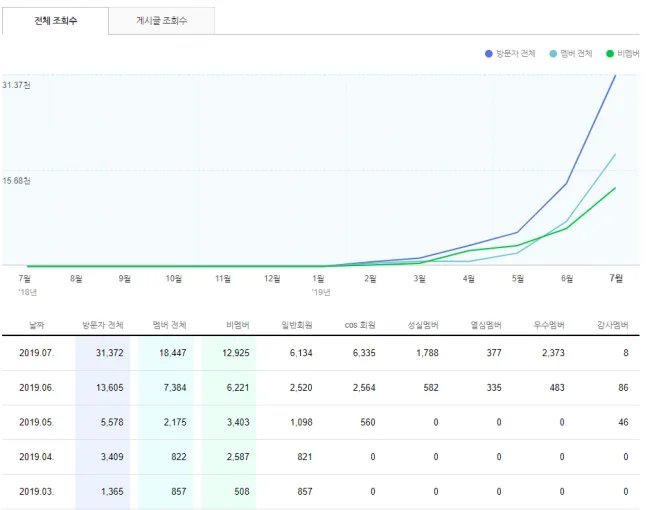Click the 7,384 members cell

coord(175,388)
